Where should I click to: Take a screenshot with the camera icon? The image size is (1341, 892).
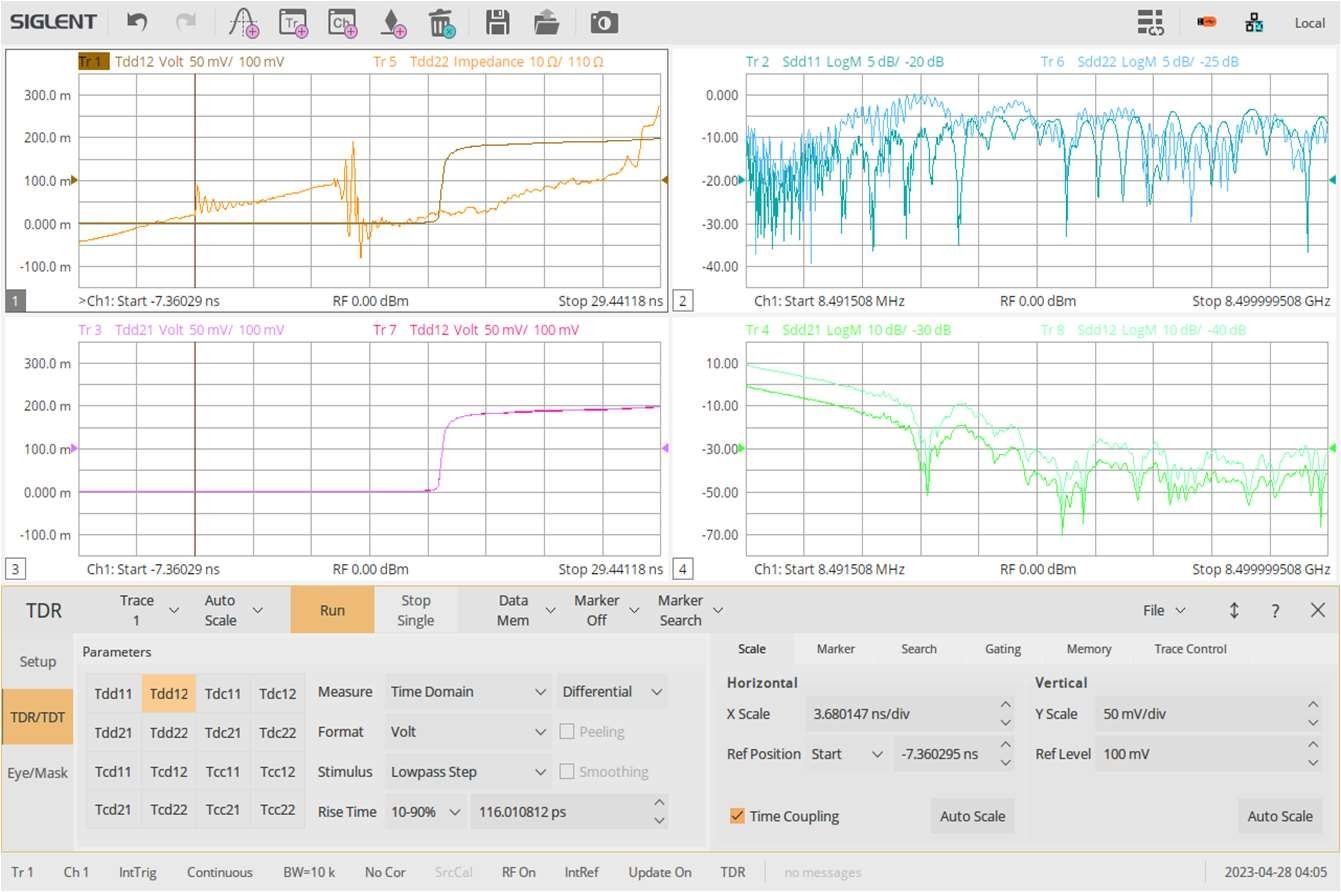[x=604, y=21]
